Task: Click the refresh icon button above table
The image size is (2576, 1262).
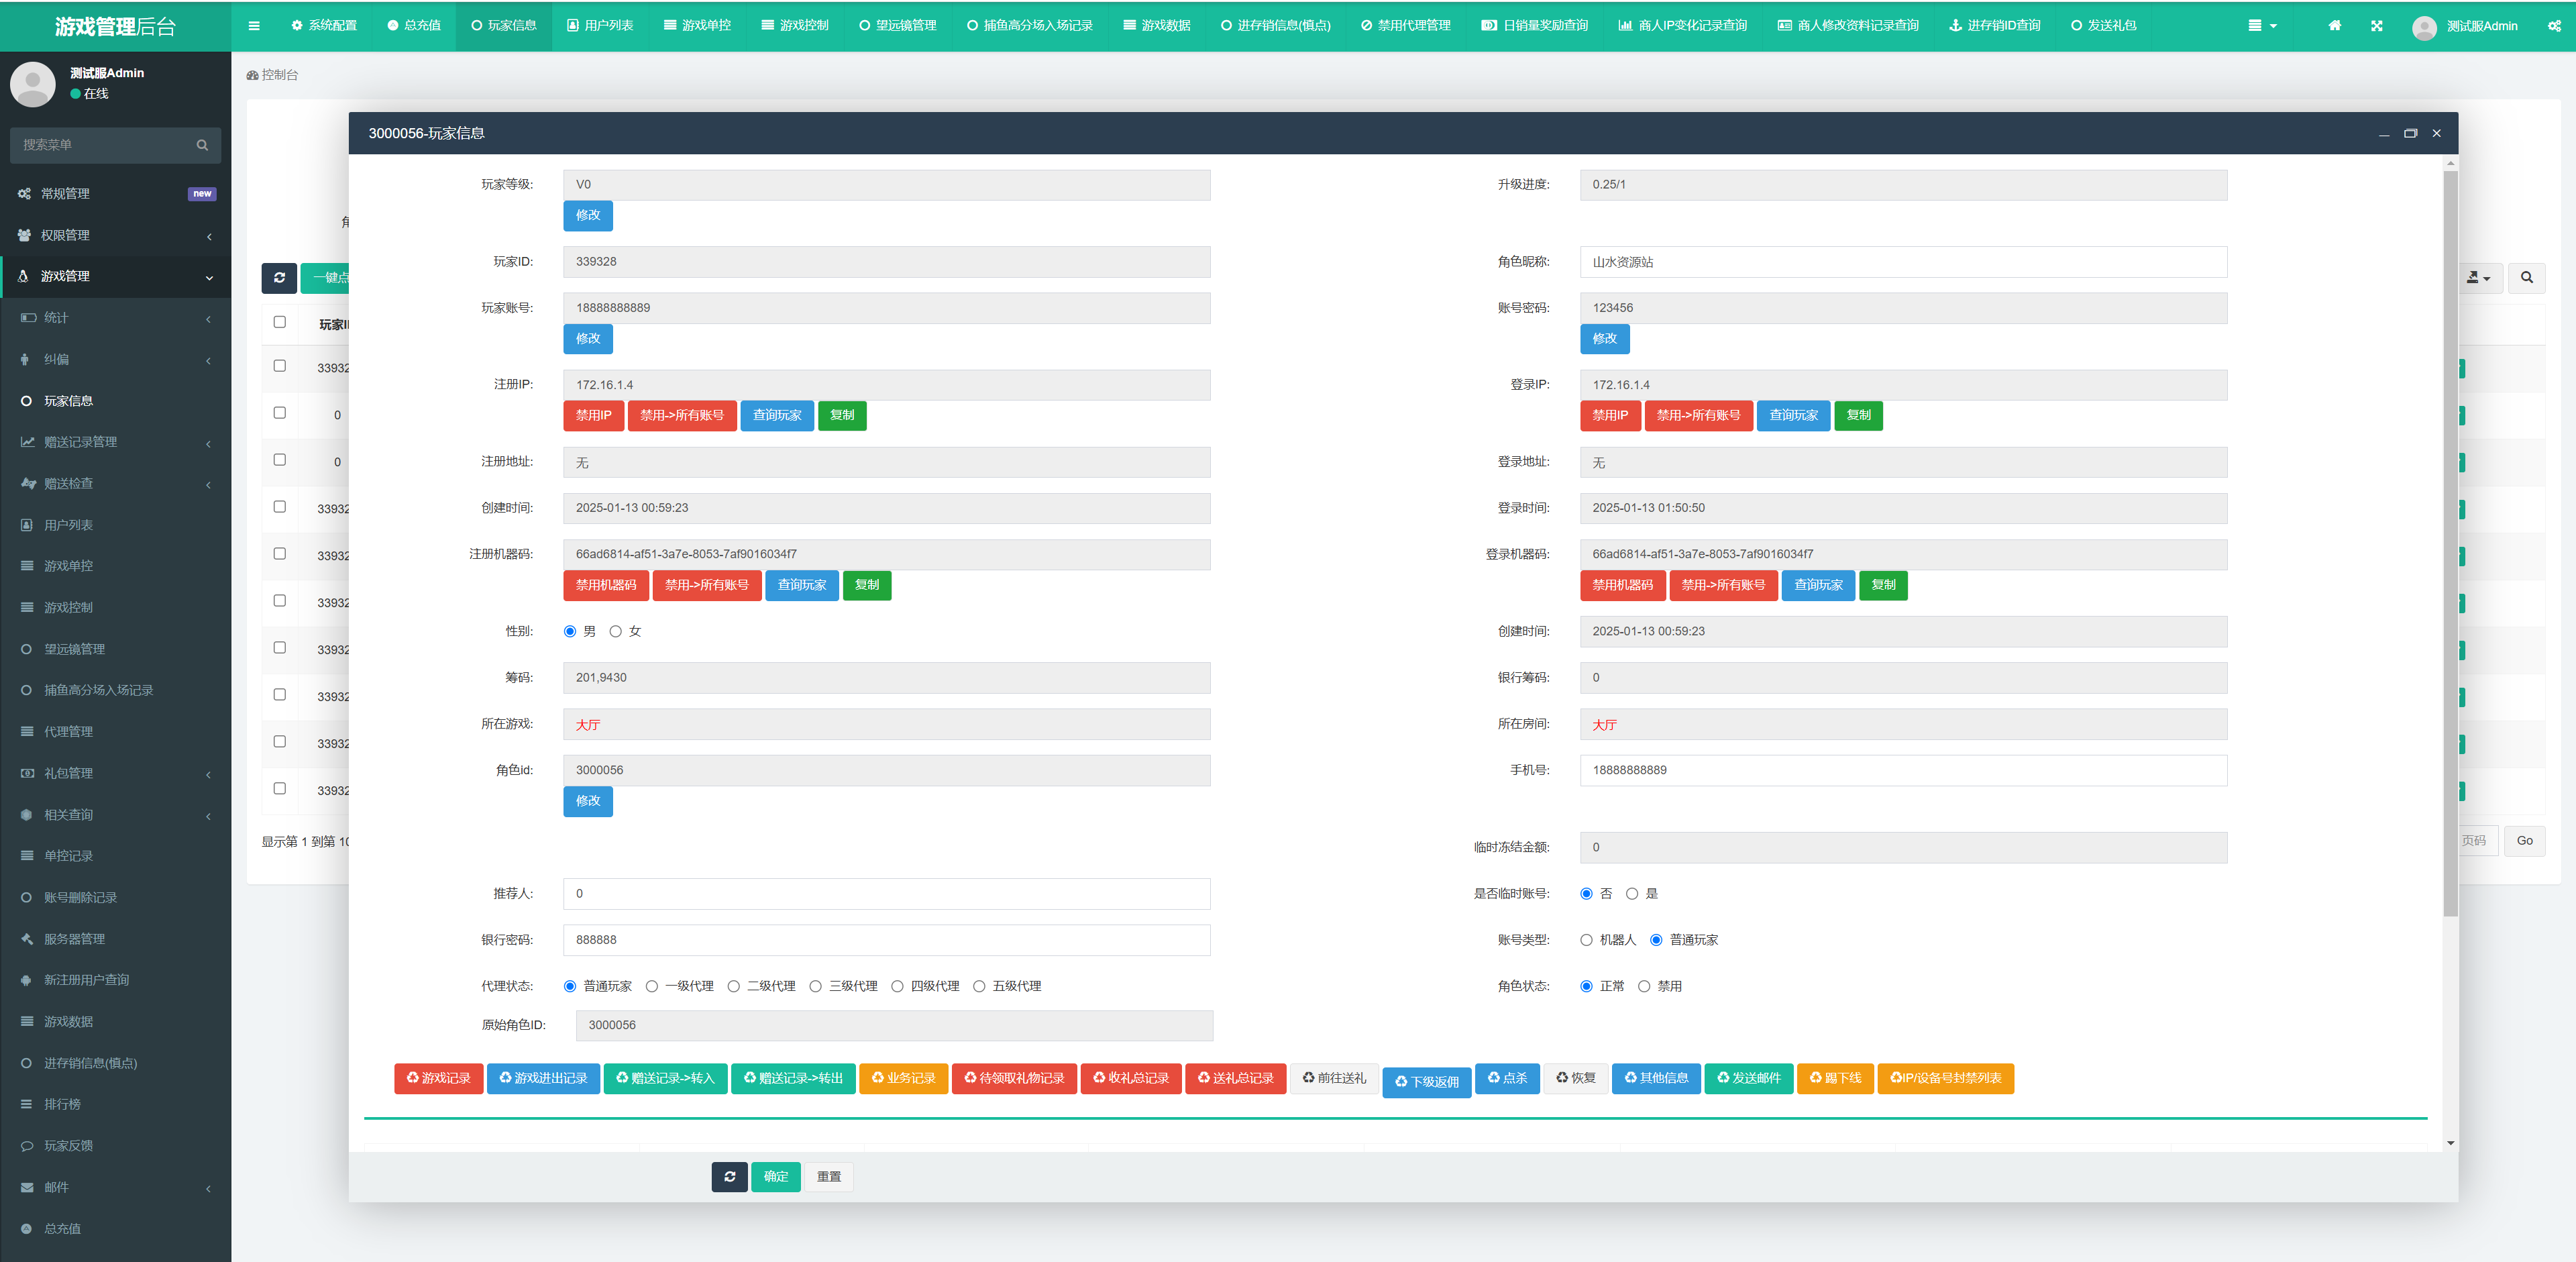Action: (x=279, y=278)
